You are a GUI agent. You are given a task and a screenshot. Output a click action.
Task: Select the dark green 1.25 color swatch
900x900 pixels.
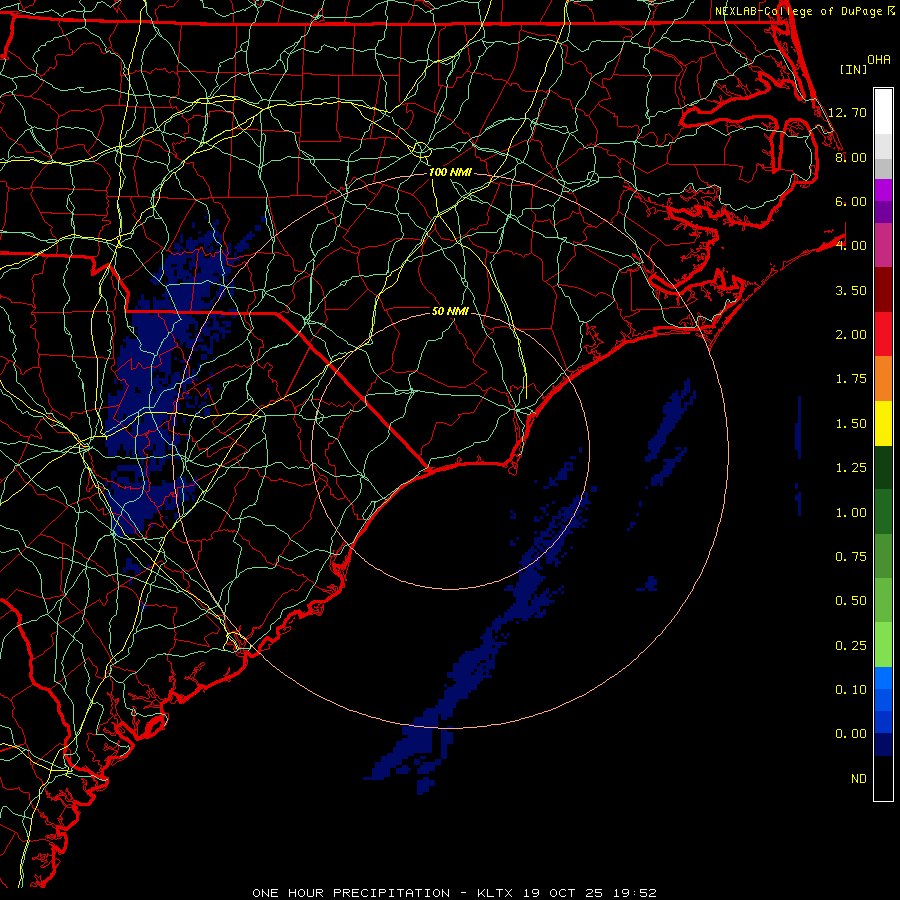tap(883, 467)
